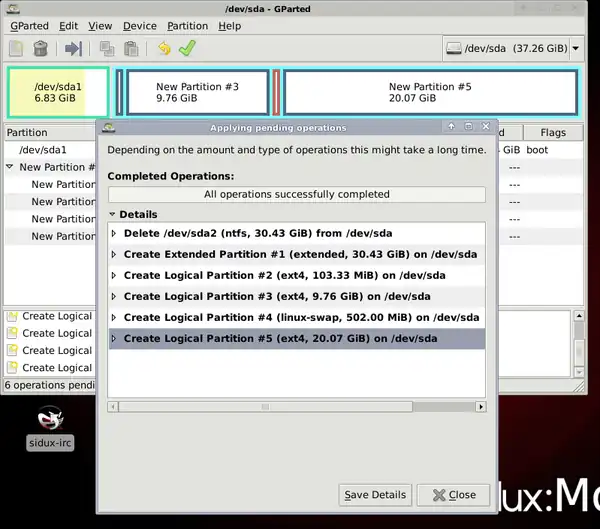
Task: Click the Undo last operation icon
Action: (163, 48)
